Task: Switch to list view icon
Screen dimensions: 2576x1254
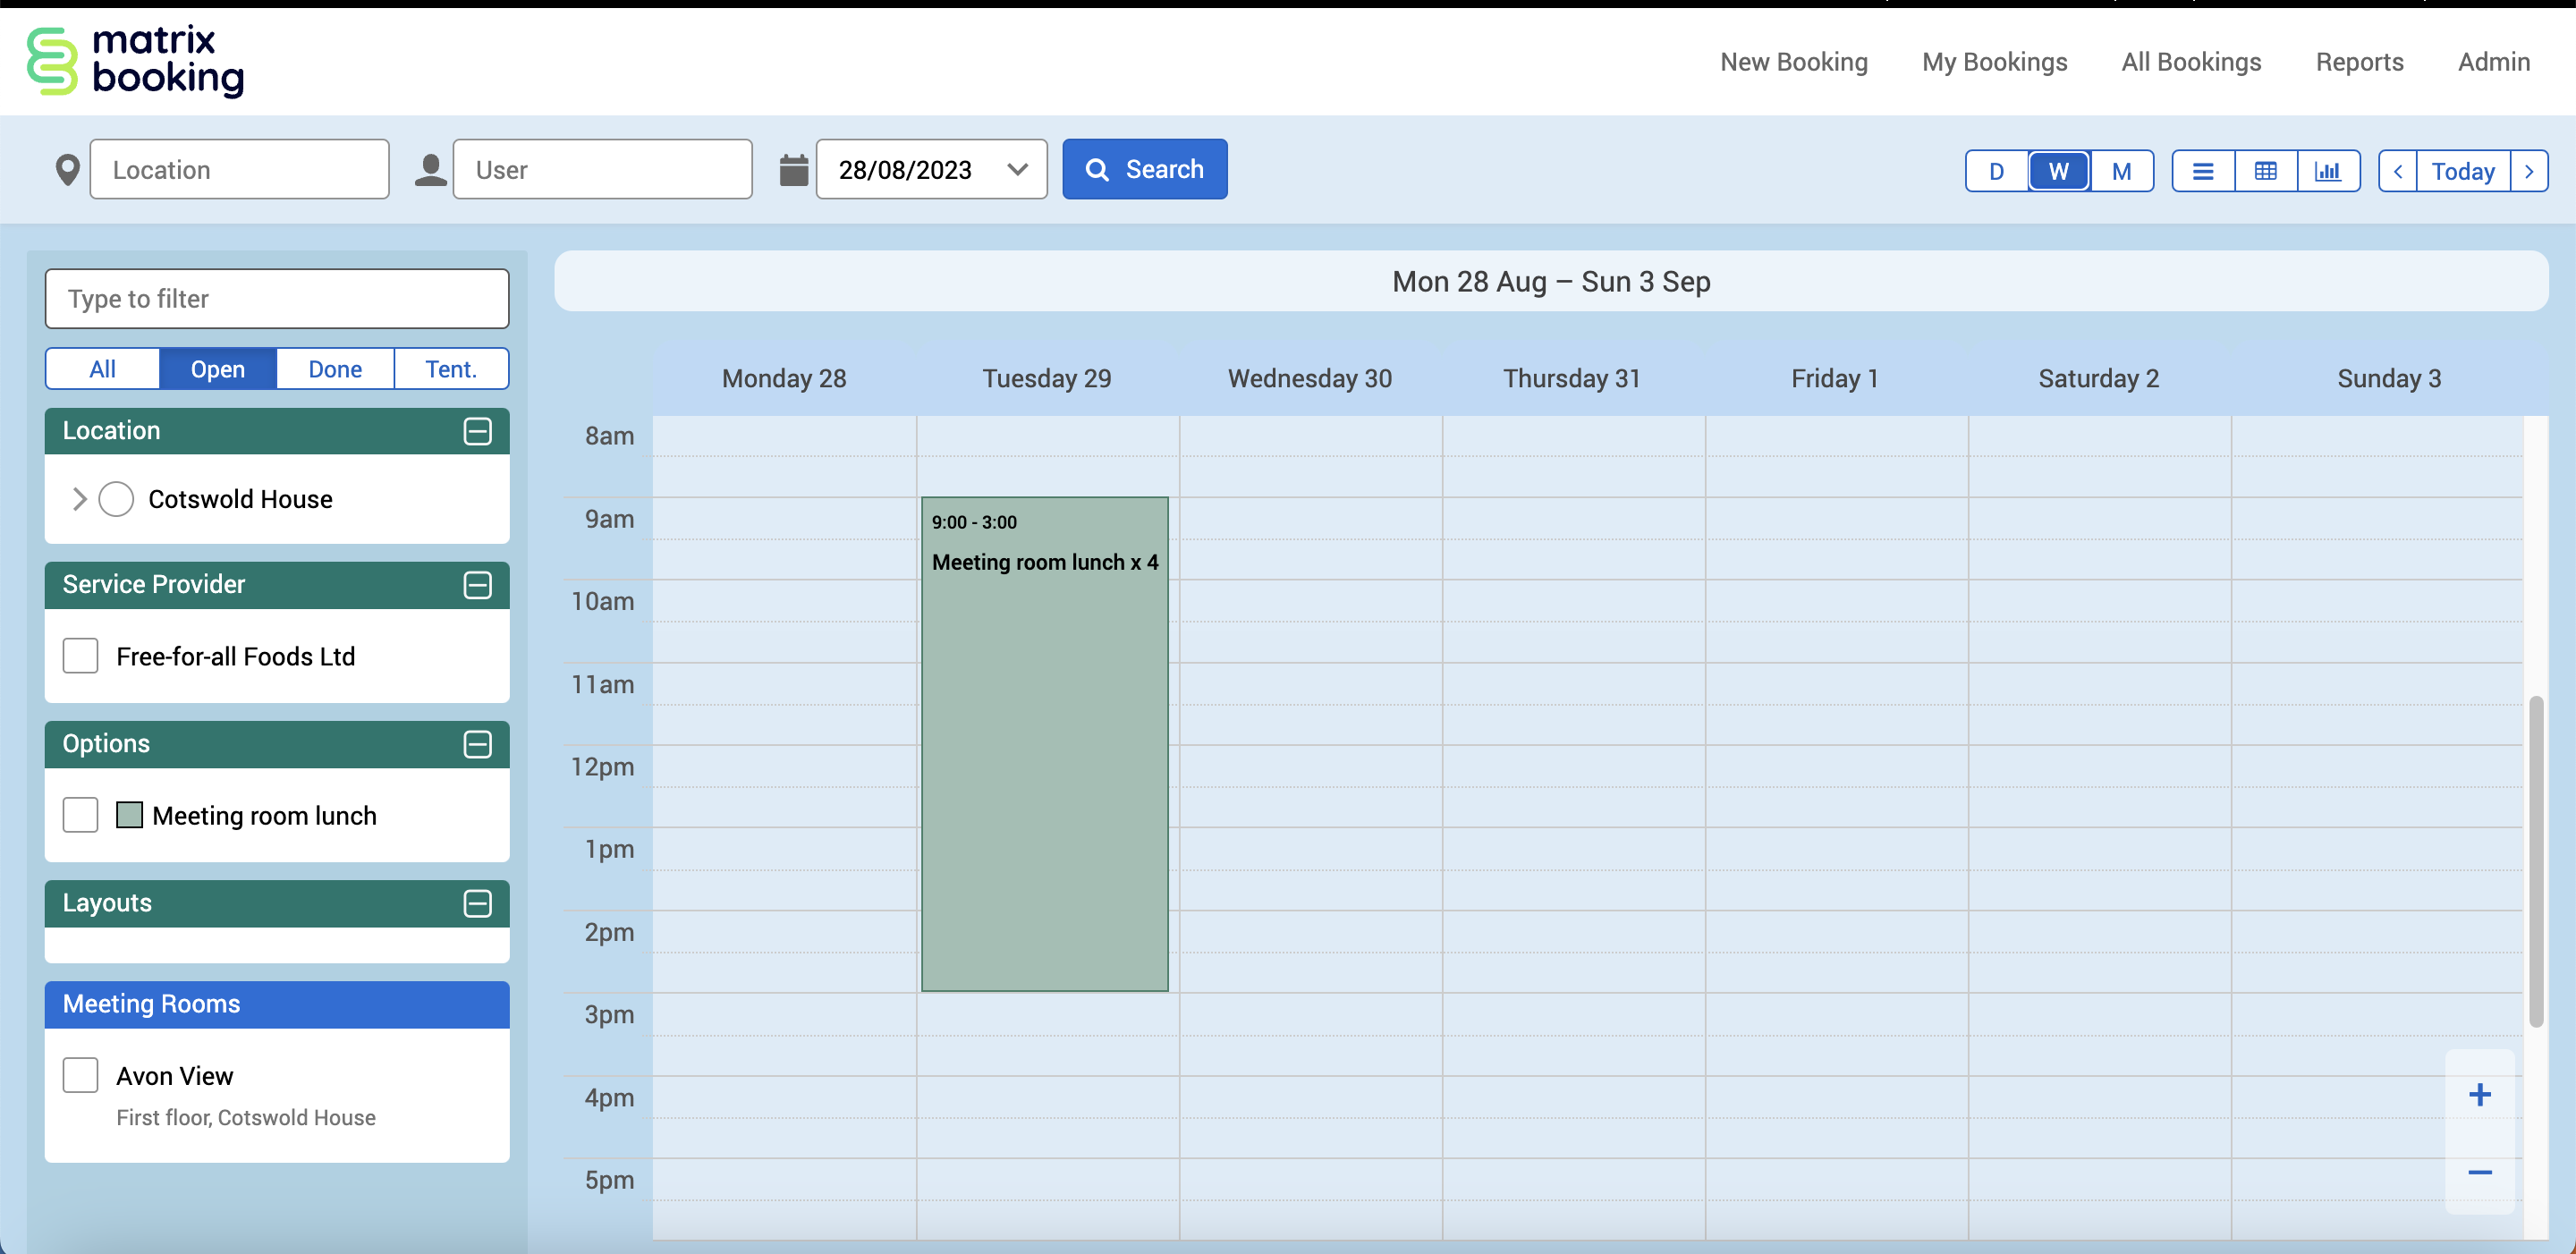Action: (x=2202, y=171)
